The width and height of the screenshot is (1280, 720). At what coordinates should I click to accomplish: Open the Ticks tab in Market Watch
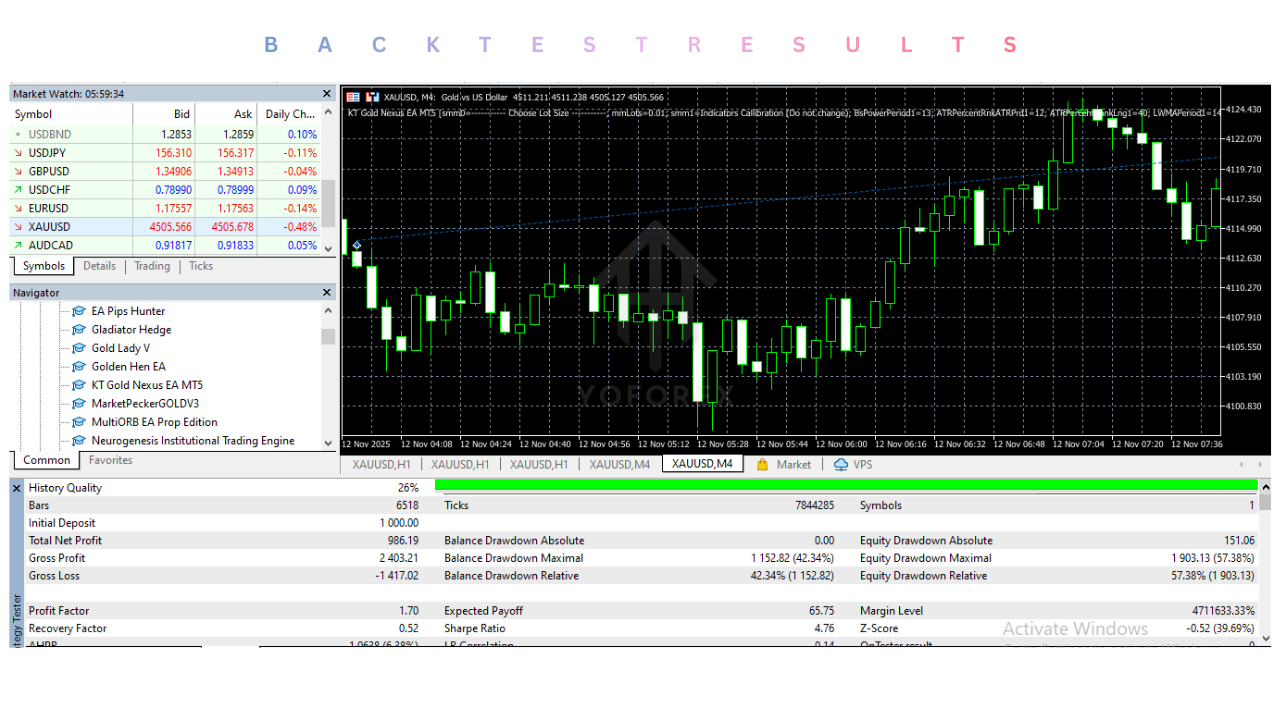coord(201,266)
